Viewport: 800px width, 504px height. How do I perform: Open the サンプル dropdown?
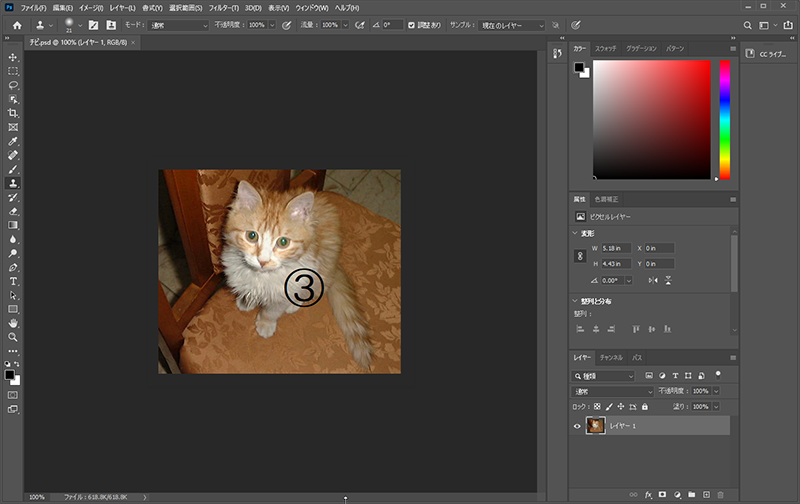tap(512, 24)
